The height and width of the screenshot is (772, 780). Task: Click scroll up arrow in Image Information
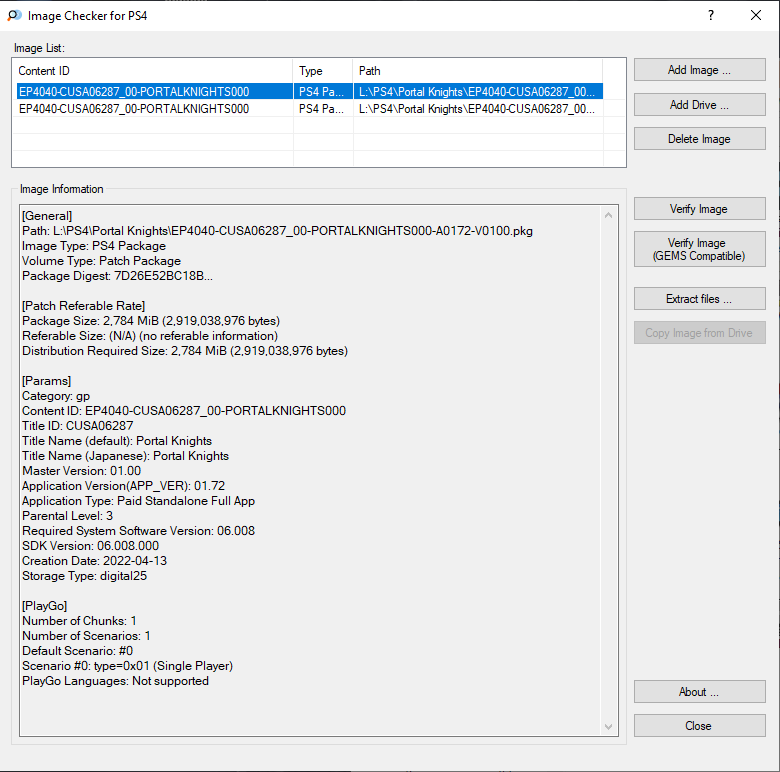(x=608, y=215)
